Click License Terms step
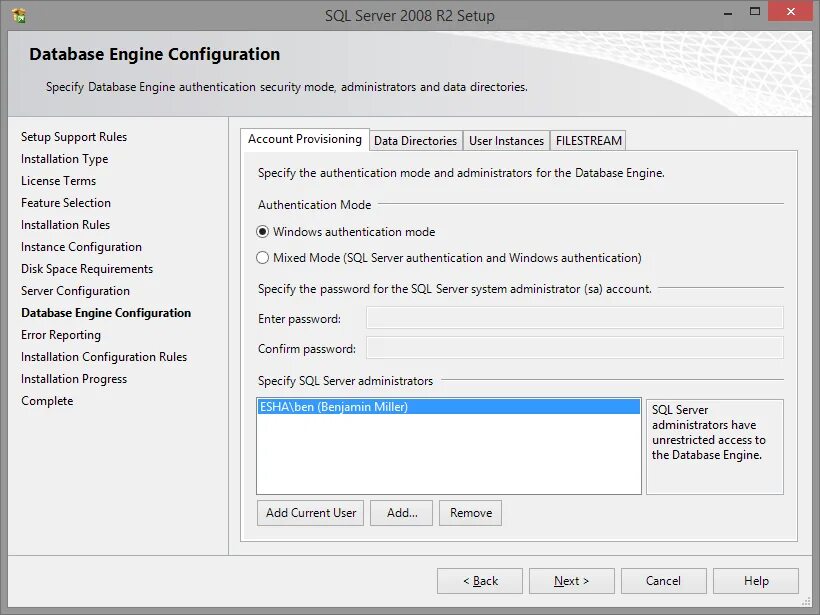 pyautogui.click(x=59, y=181)
